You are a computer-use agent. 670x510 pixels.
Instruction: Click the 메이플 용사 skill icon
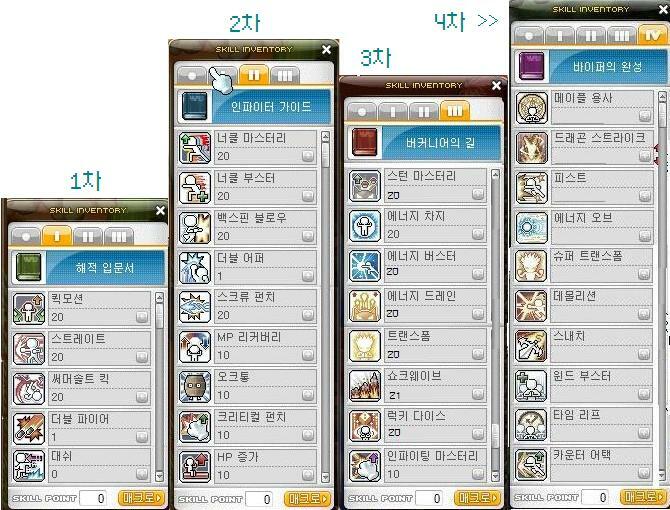[x=532, y=108]
